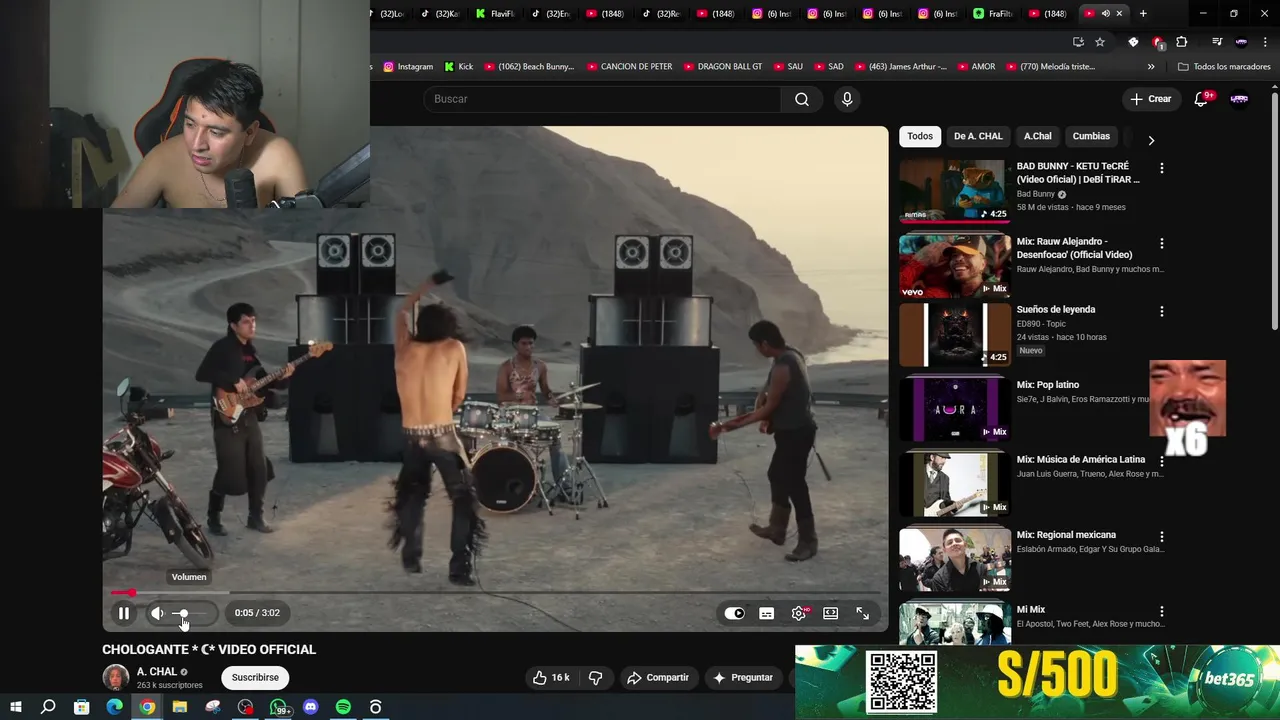Open Todos los marcadores folder
This screenshot has height=720, width=1280.
click(1224, 67)
